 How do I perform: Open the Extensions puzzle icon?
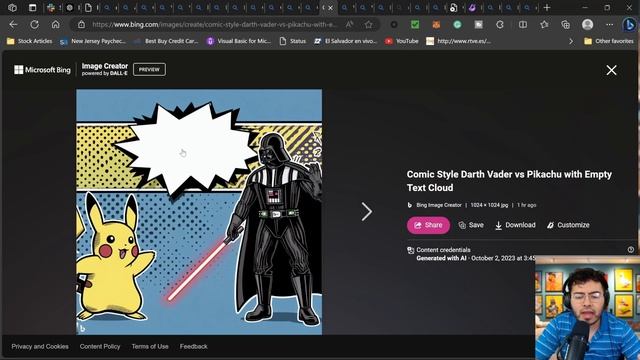[x=500, y=24]
